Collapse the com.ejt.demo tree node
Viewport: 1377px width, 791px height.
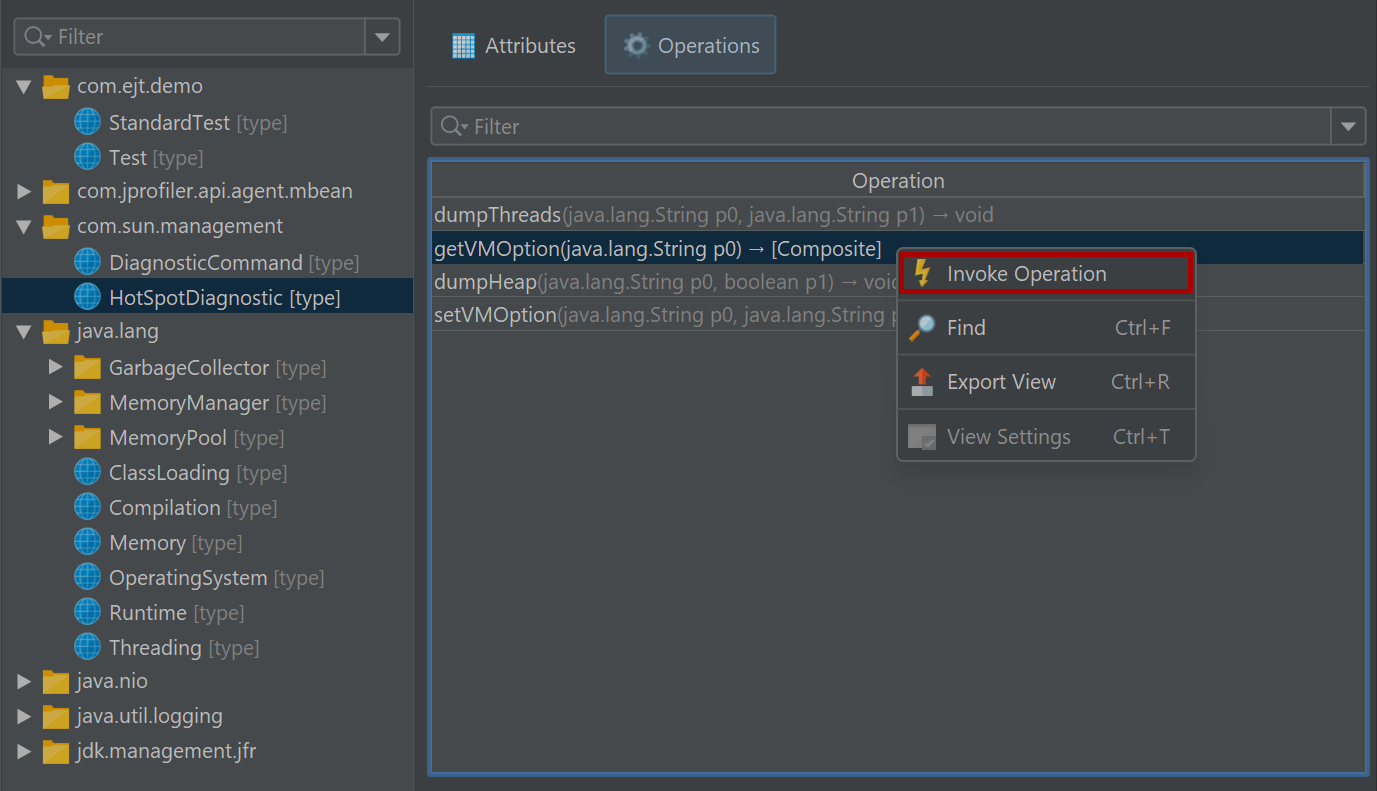(24, 87)
